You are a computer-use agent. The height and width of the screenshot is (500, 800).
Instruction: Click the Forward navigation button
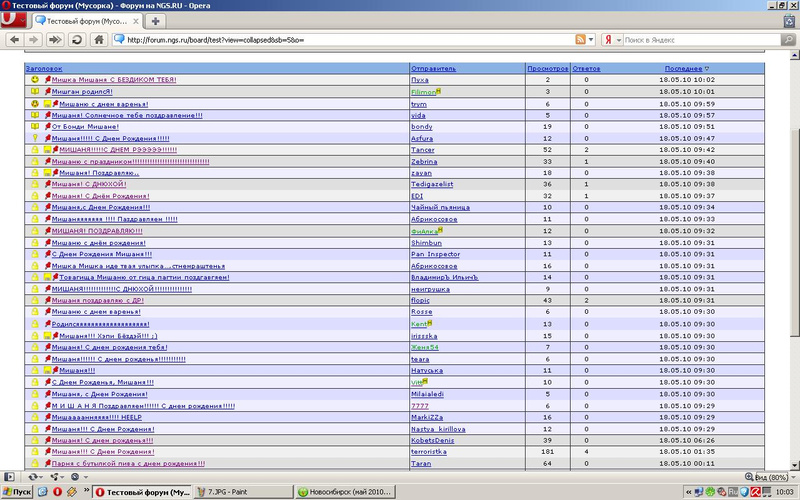pos(33,40)
